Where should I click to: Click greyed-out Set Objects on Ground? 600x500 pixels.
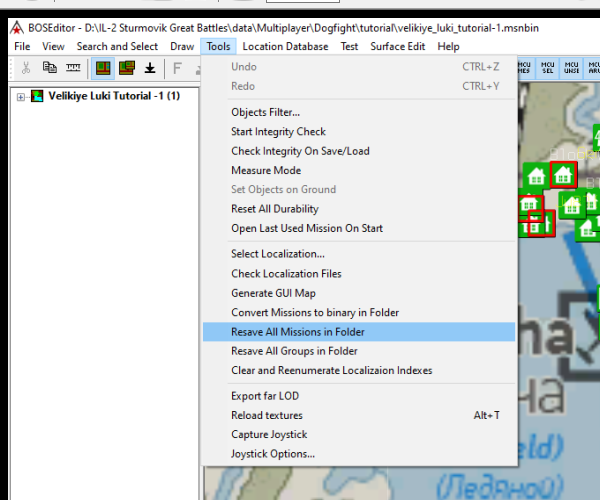click(x=359, y=189)
